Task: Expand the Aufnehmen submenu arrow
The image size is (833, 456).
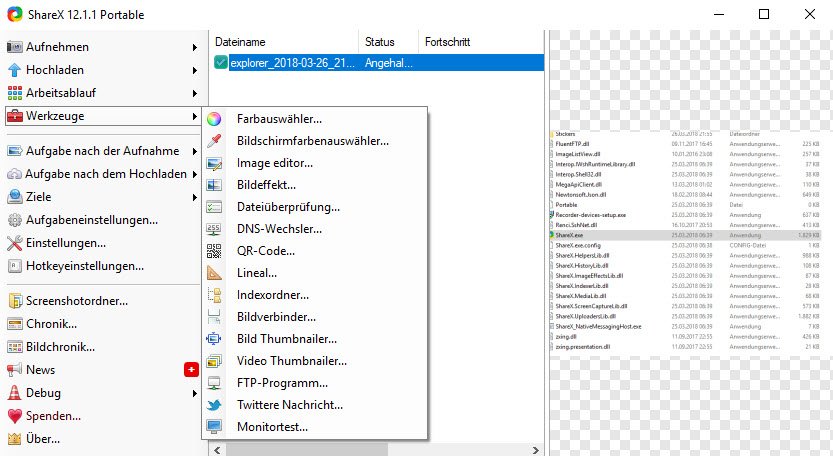Action: [195, 47]
